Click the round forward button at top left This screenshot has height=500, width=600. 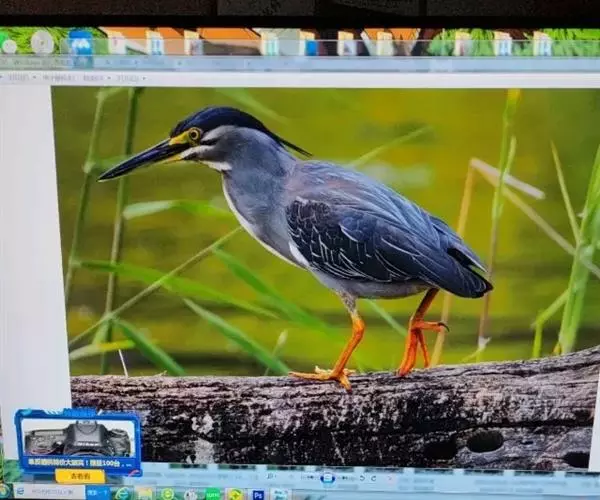click(x=42, y=42)
